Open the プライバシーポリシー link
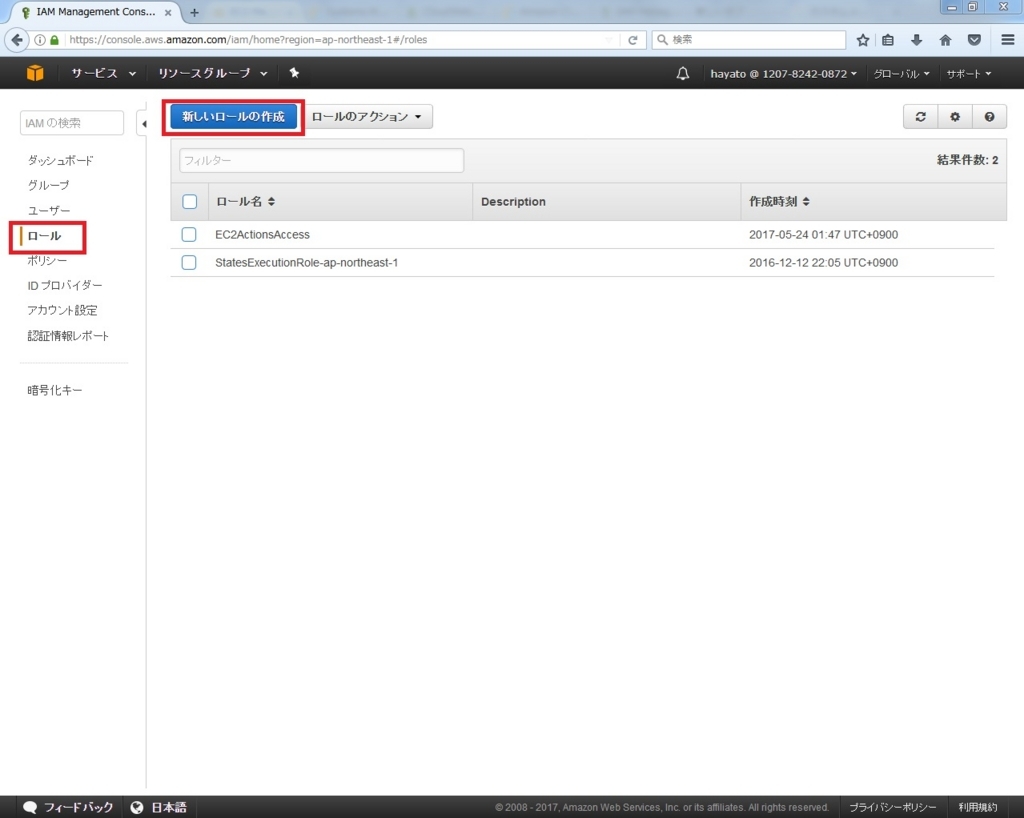Viewport: 1024px width, 818px height. 892,808
